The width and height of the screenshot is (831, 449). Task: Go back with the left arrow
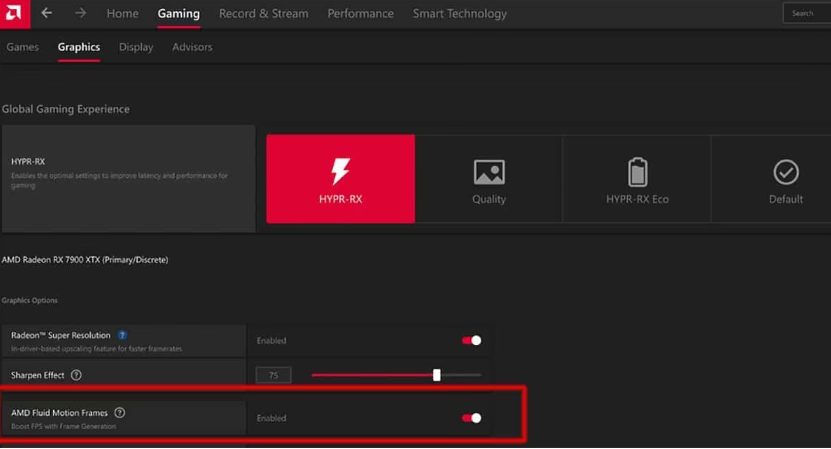[x=47, y=13]
